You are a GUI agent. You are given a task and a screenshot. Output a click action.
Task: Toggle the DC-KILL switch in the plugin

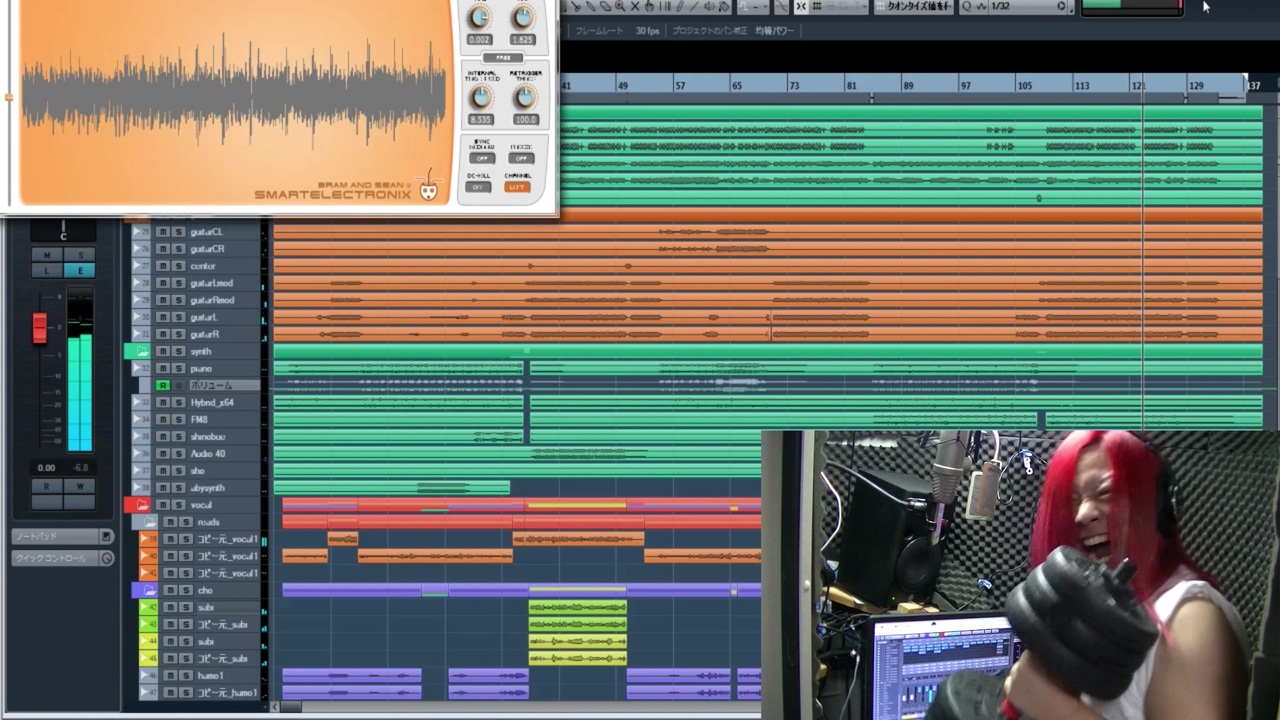pyautogui.click(x=479, y=187)
